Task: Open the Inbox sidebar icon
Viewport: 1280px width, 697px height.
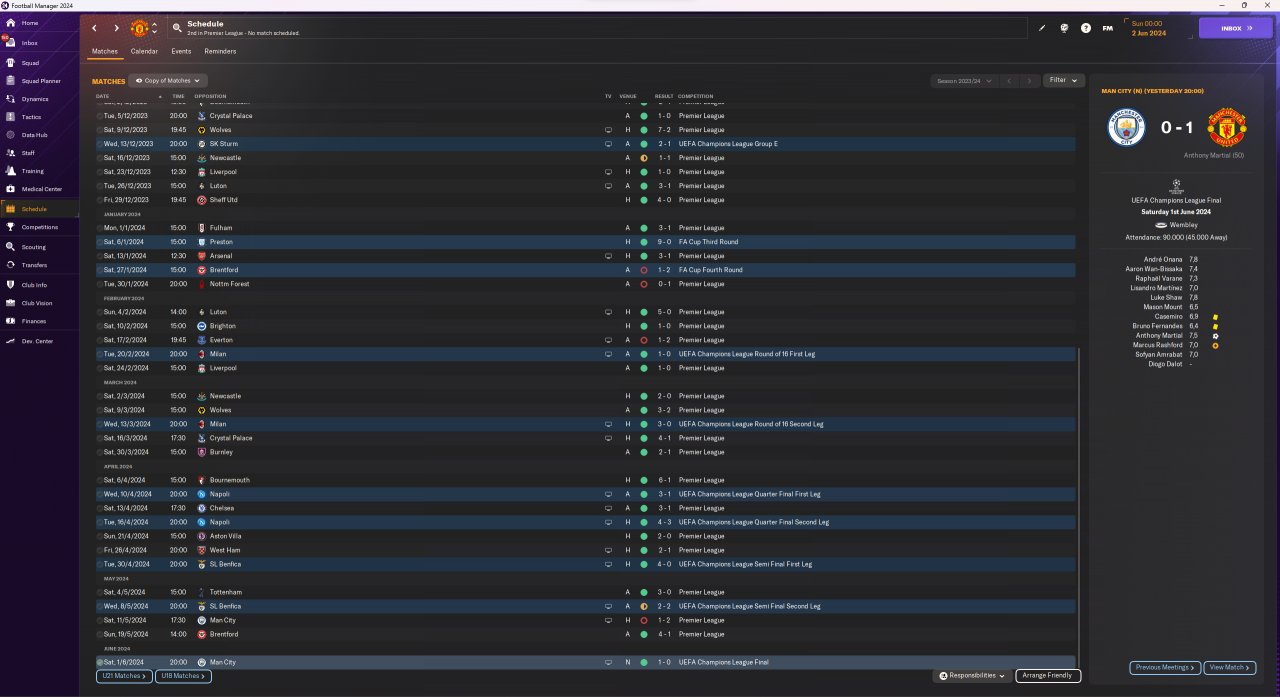Action: pyautogui.click(x=11, y=43)
